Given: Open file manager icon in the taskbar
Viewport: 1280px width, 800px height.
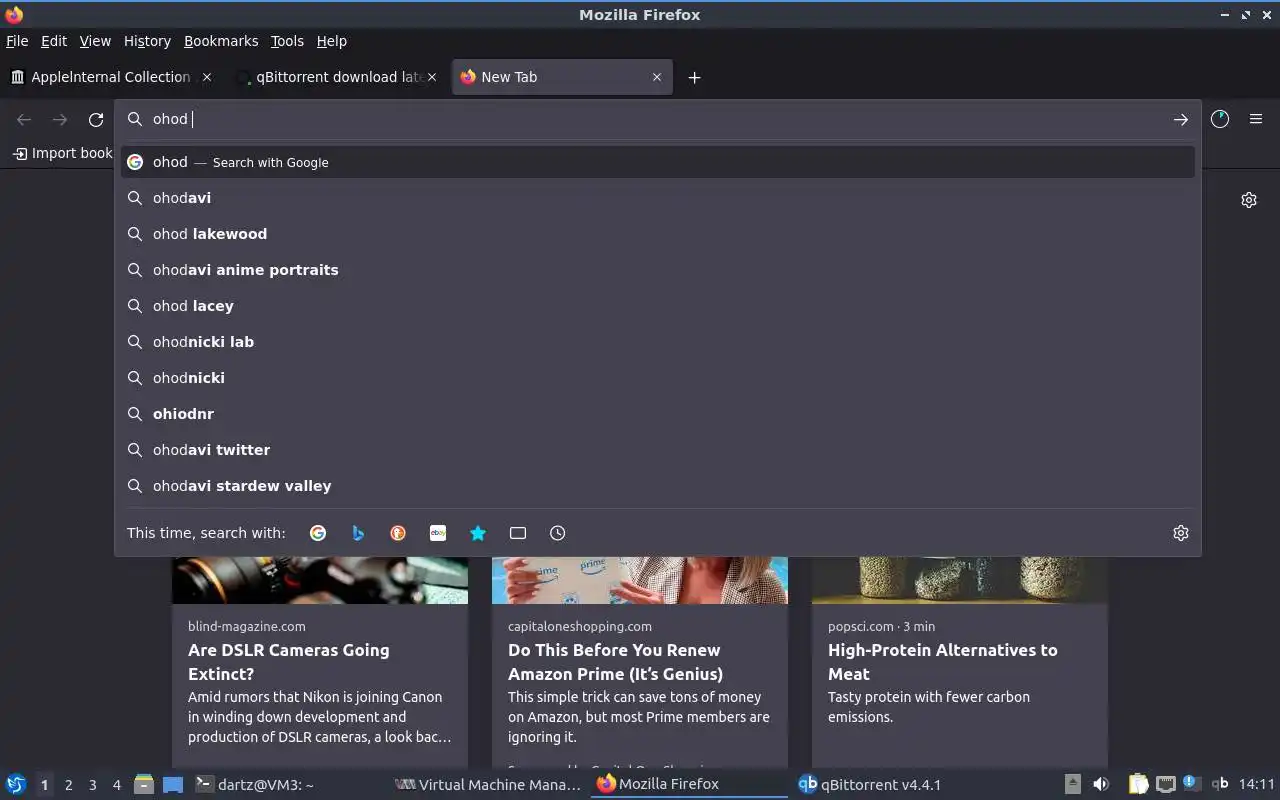Looking at the screenshot, I should click(x=143, y=784).
